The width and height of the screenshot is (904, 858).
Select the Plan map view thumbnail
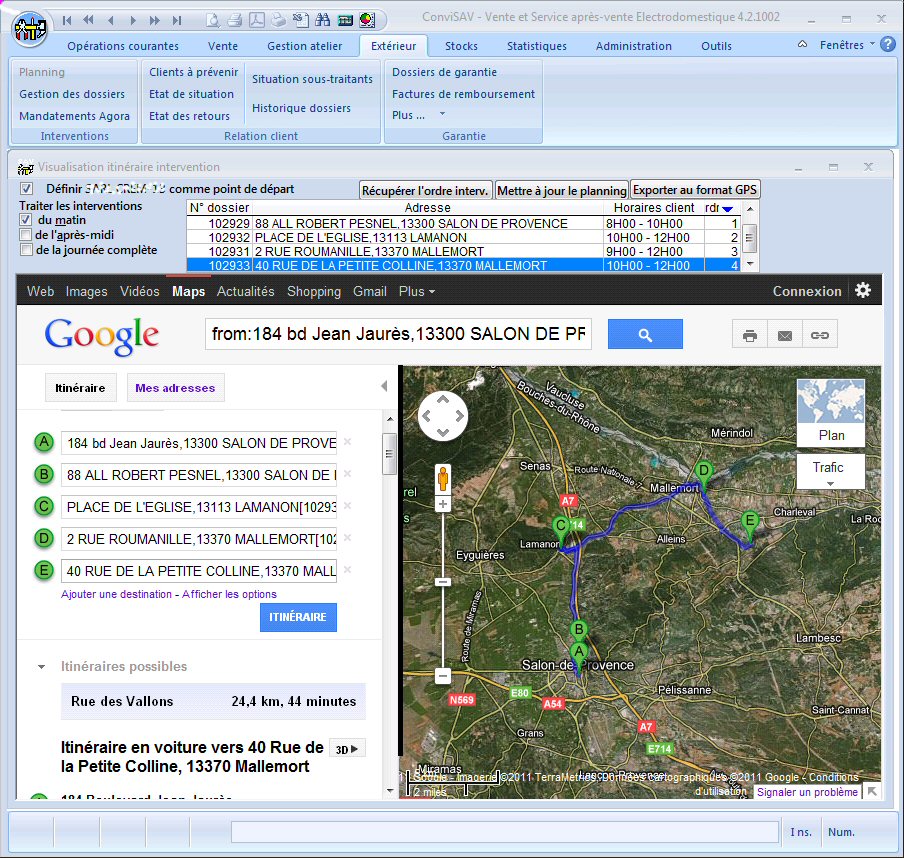pyautogui.click(x=831, y=412)
